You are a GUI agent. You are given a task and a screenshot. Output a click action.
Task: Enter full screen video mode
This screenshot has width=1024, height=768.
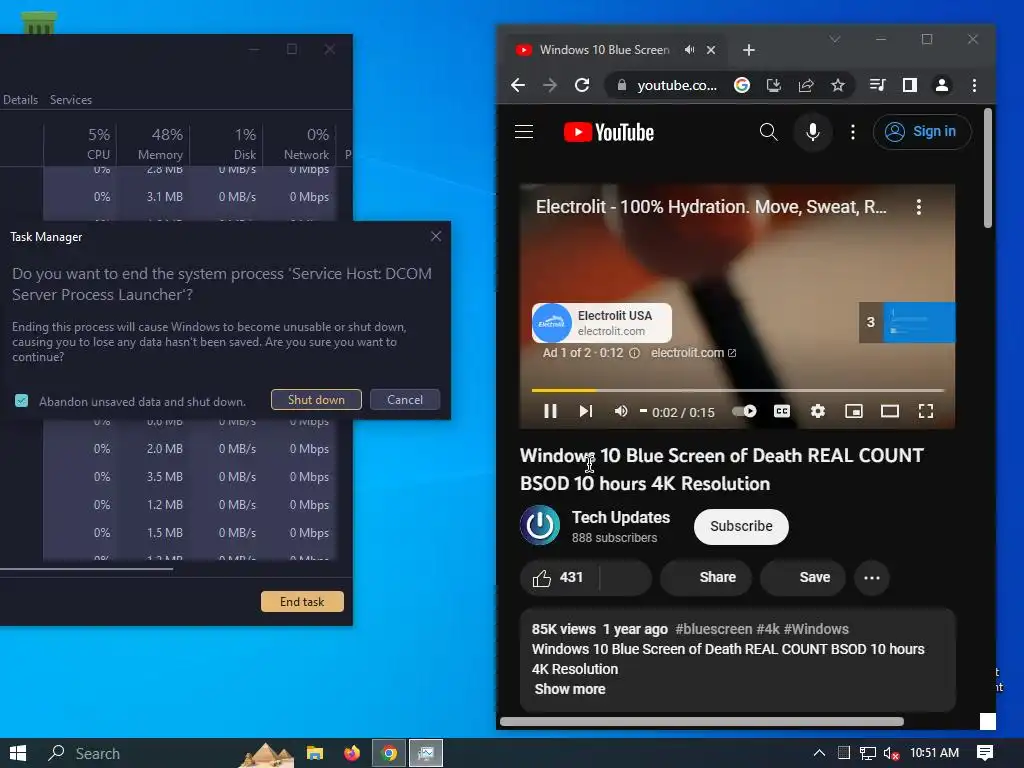tap(925, 411)
